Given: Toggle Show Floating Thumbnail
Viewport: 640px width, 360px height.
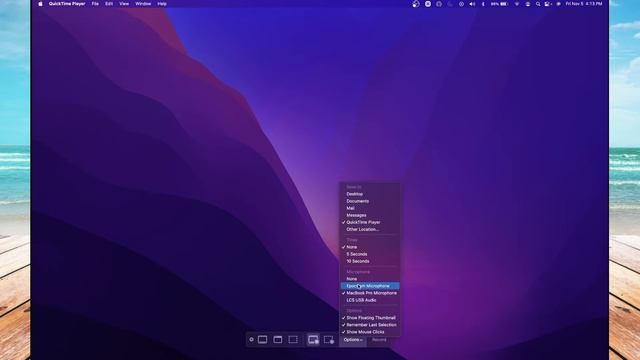Looking at the screenshot, I should [x=370, y=318].
